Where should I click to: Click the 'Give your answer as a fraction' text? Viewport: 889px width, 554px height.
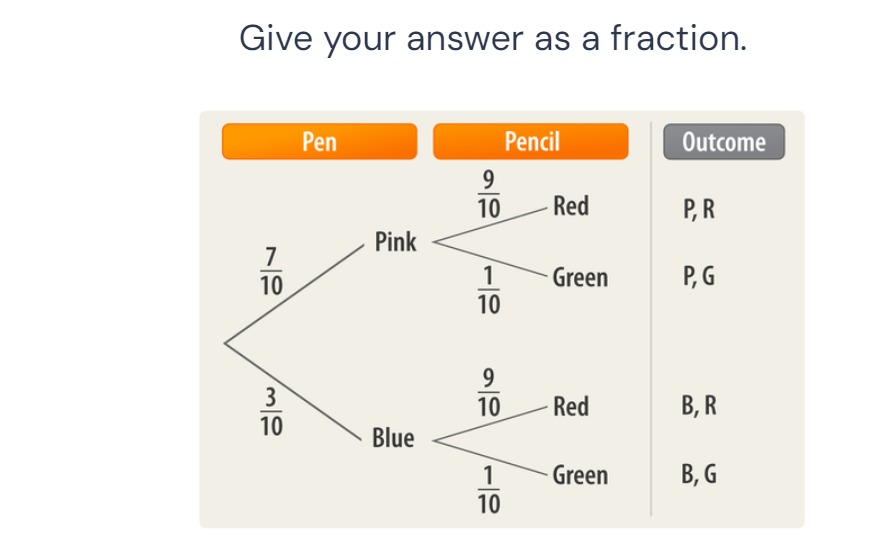pos(493,39)
